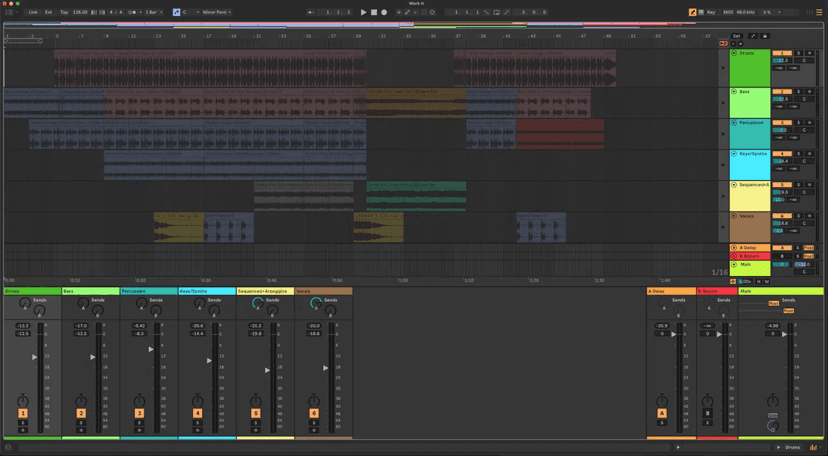Expand the Main track fold arrow
828x456 pixels.
734,264
